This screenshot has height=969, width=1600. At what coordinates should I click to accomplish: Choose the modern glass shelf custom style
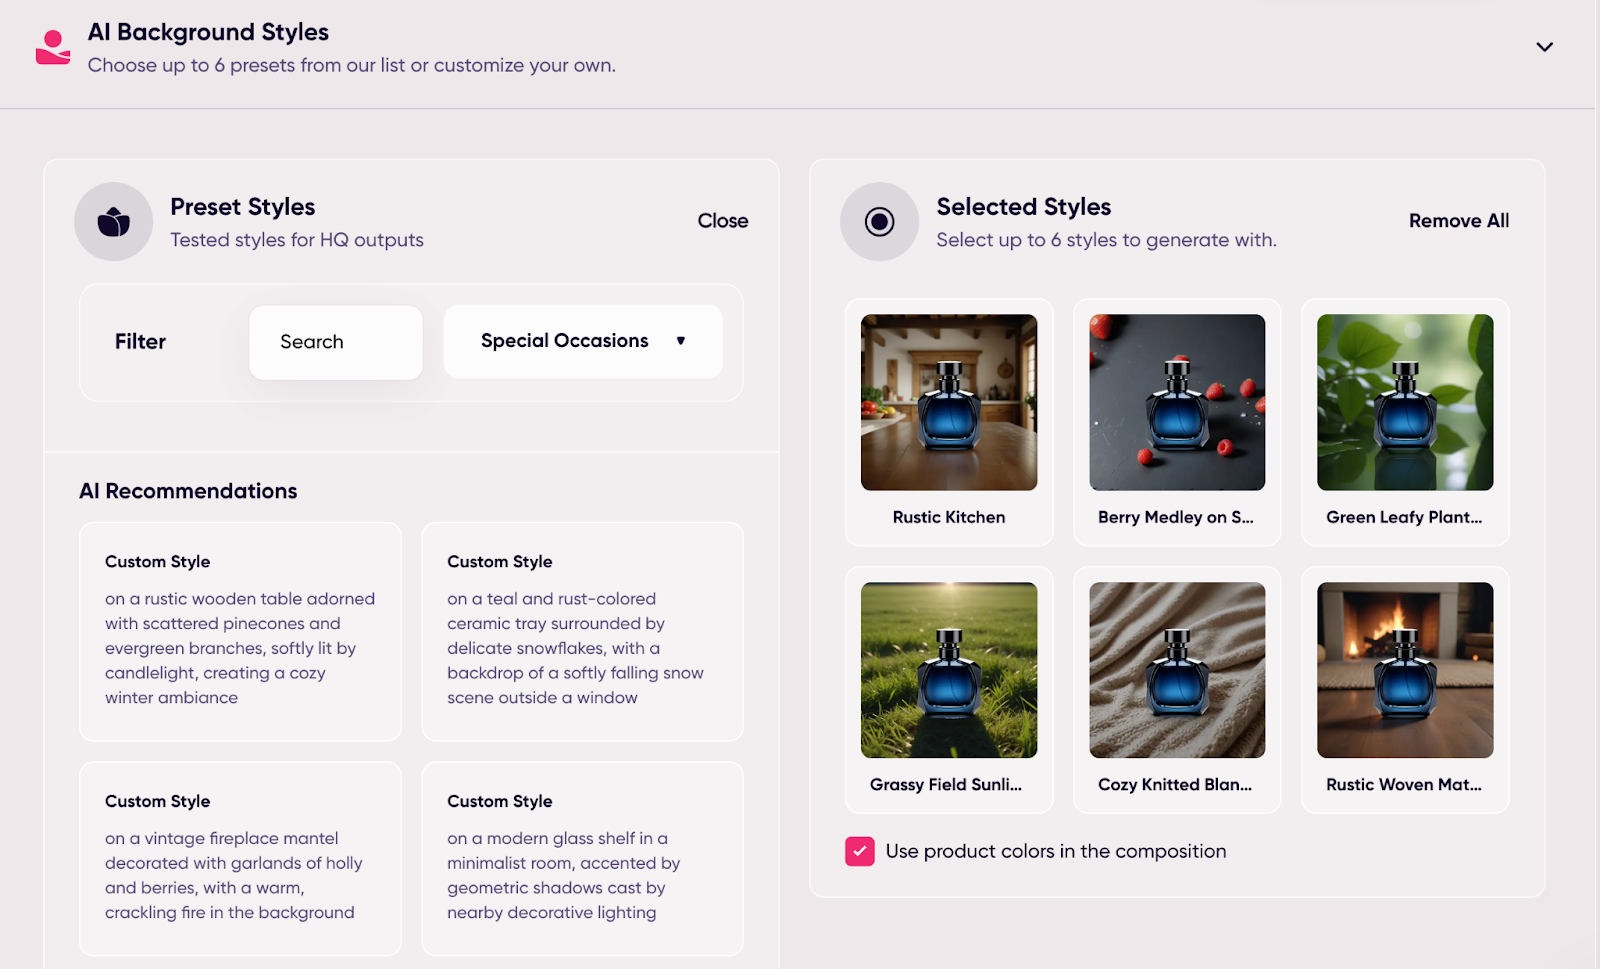coord(582,858)
